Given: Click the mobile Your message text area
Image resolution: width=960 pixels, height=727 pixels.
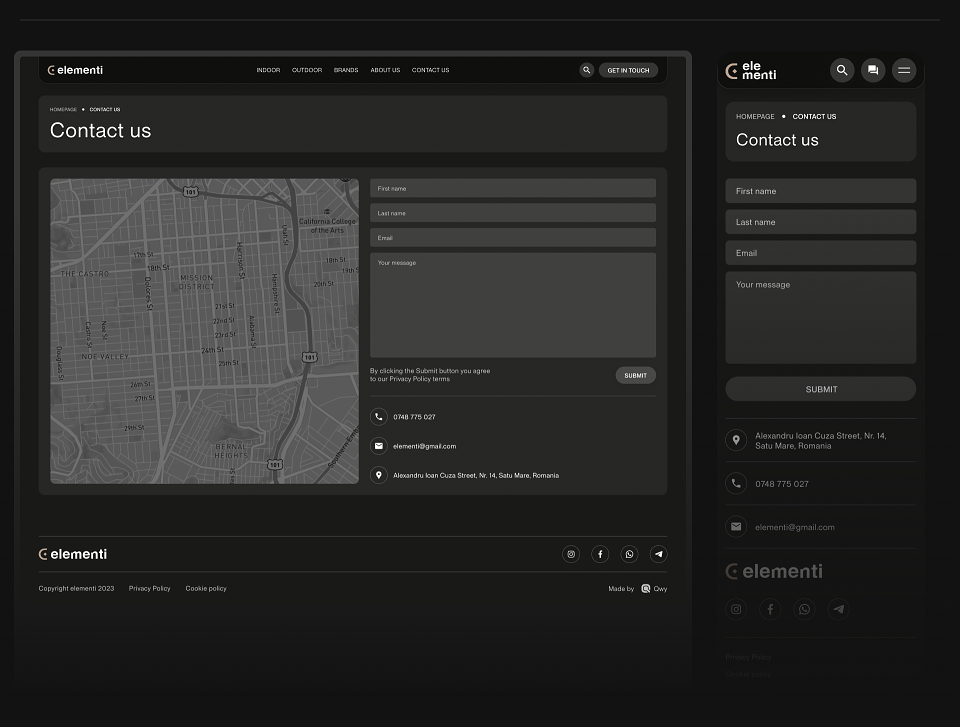Looking at the screenshot, I should [820, 317].
